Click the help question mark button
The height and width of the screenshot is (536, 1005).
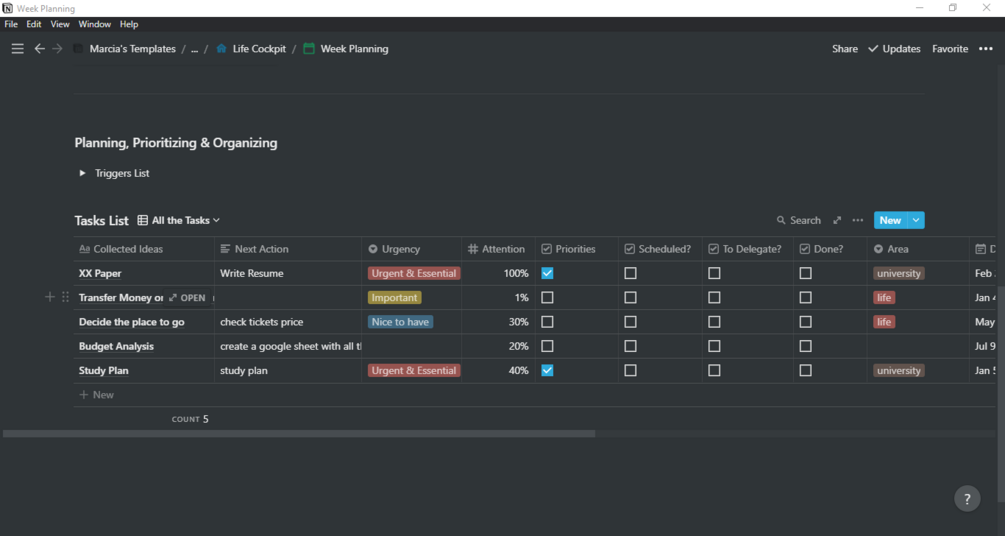pos(967,498)
